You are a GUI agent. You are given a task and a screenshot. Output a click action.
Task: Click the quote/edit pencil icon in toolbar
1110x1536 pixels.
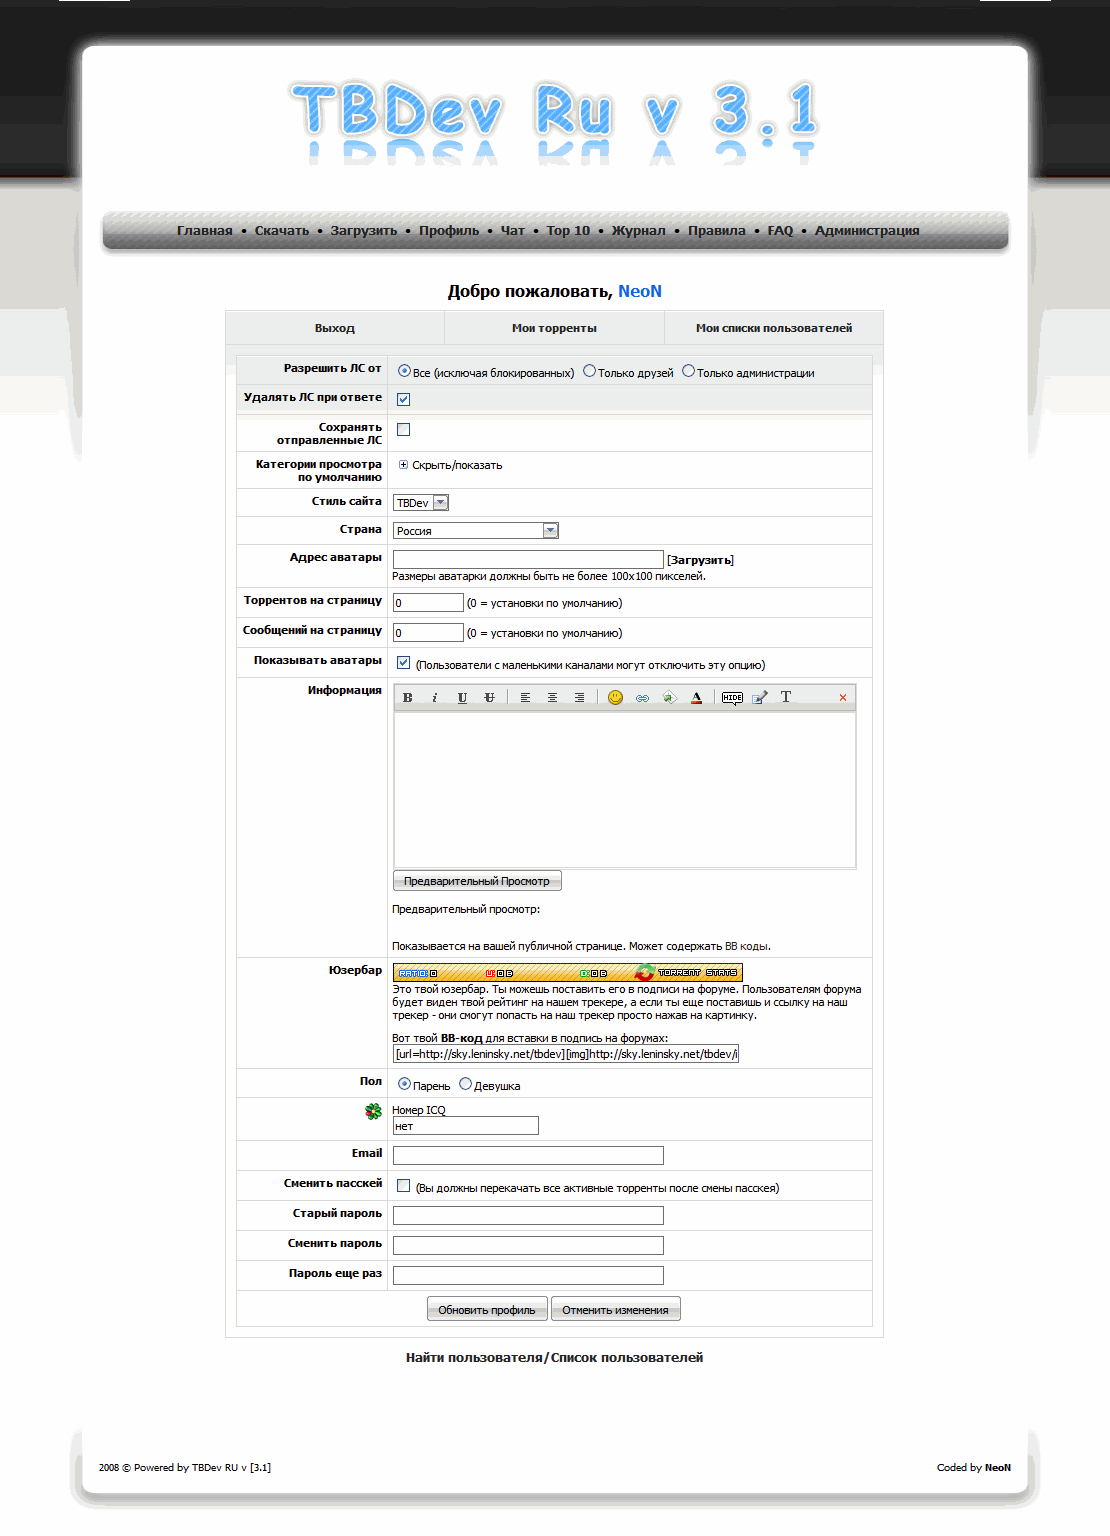(x=760, y=697)
